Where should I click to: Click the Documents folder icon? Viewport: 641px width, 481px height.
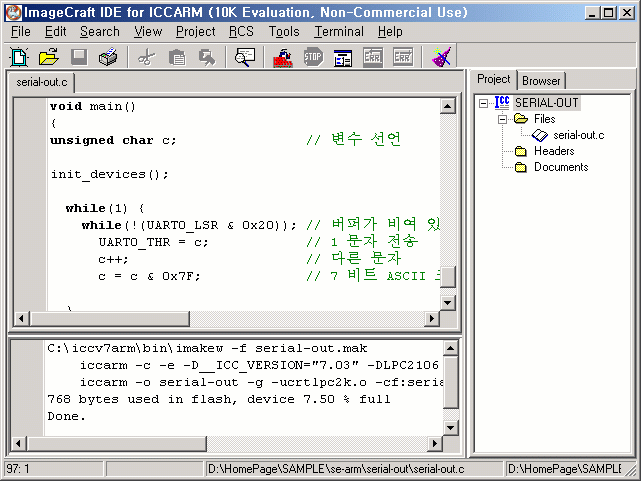click(520, 167)
